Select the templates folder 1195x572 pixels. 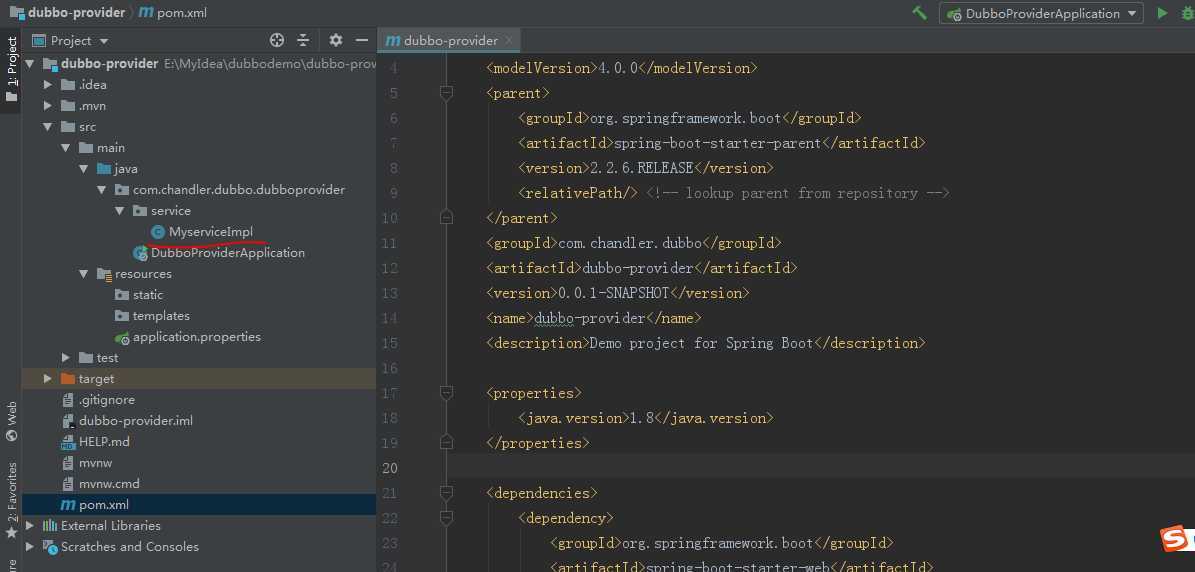[x=161, y=316]
